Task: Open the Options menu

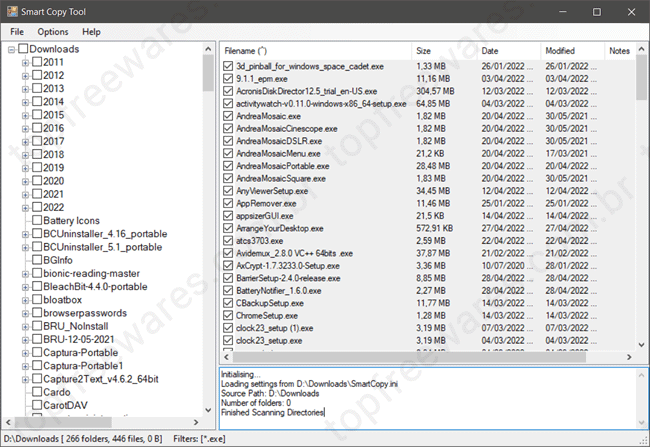Action: [x=53, y=32]
